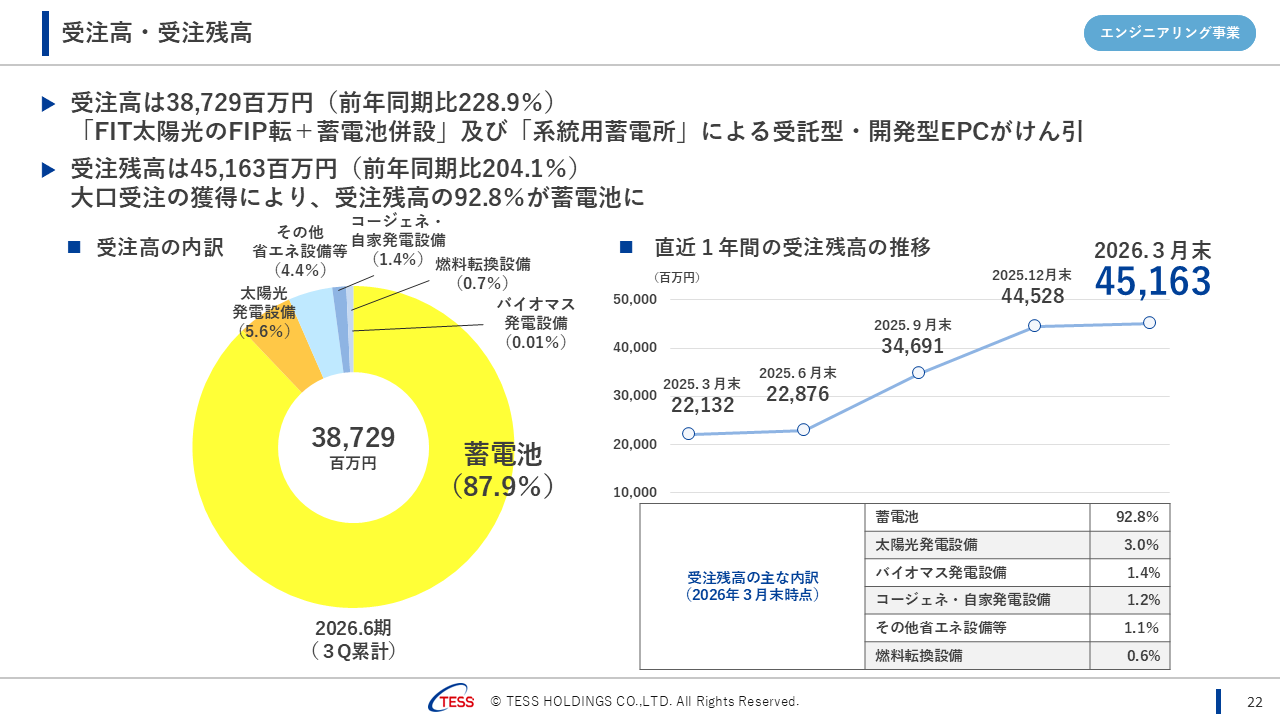Image resolution: width=1280 pixels, height=720 pixels.
Task: Select the 44,528 value label
Action: click(x=1032, y=295)
